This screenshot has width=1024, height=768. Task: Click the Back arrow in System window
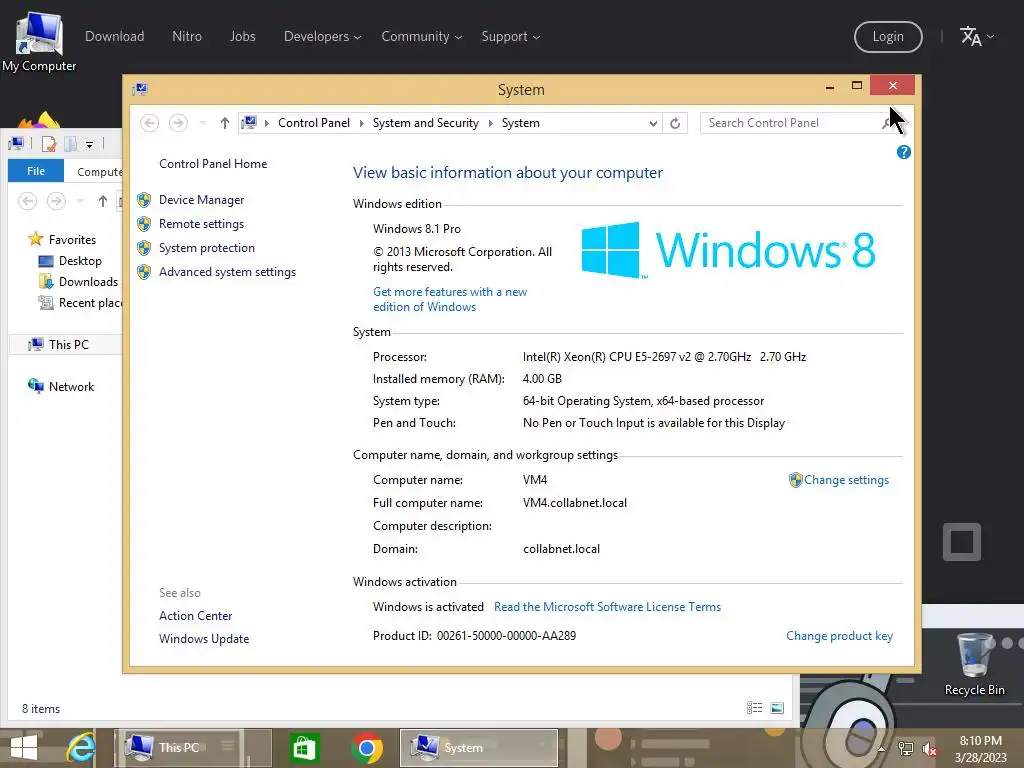[x=150, y=123]
